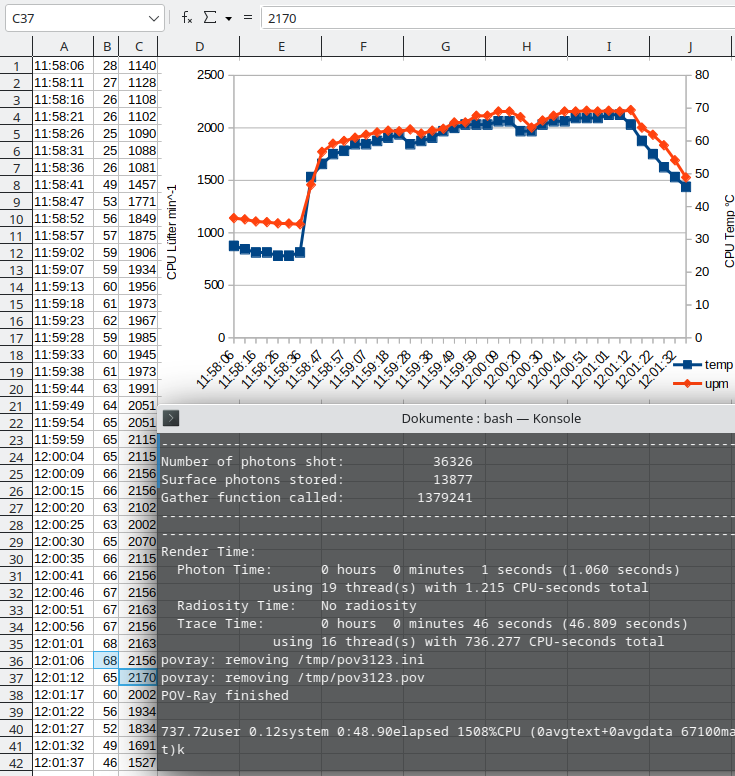
Task: Select row 8 header
Action: pos(16,185)
